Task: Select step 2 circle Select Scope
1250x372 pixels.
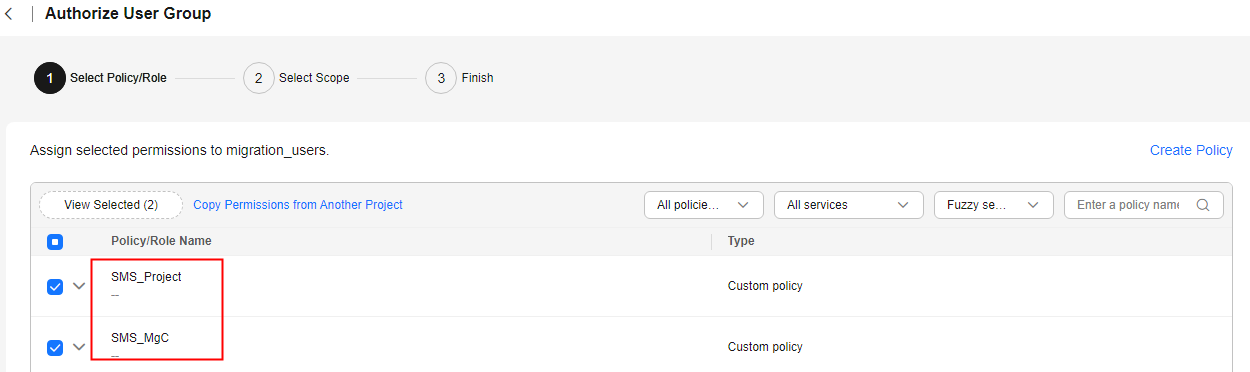Action: (258, 78)
